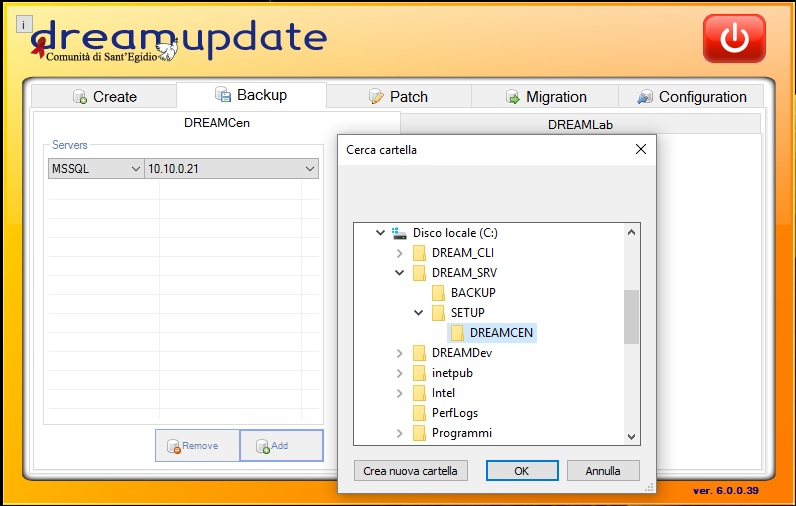The image size is (796, 506).
Task: Click the 'ver. 6.0.0.39' version text
Action: [725, 491]
